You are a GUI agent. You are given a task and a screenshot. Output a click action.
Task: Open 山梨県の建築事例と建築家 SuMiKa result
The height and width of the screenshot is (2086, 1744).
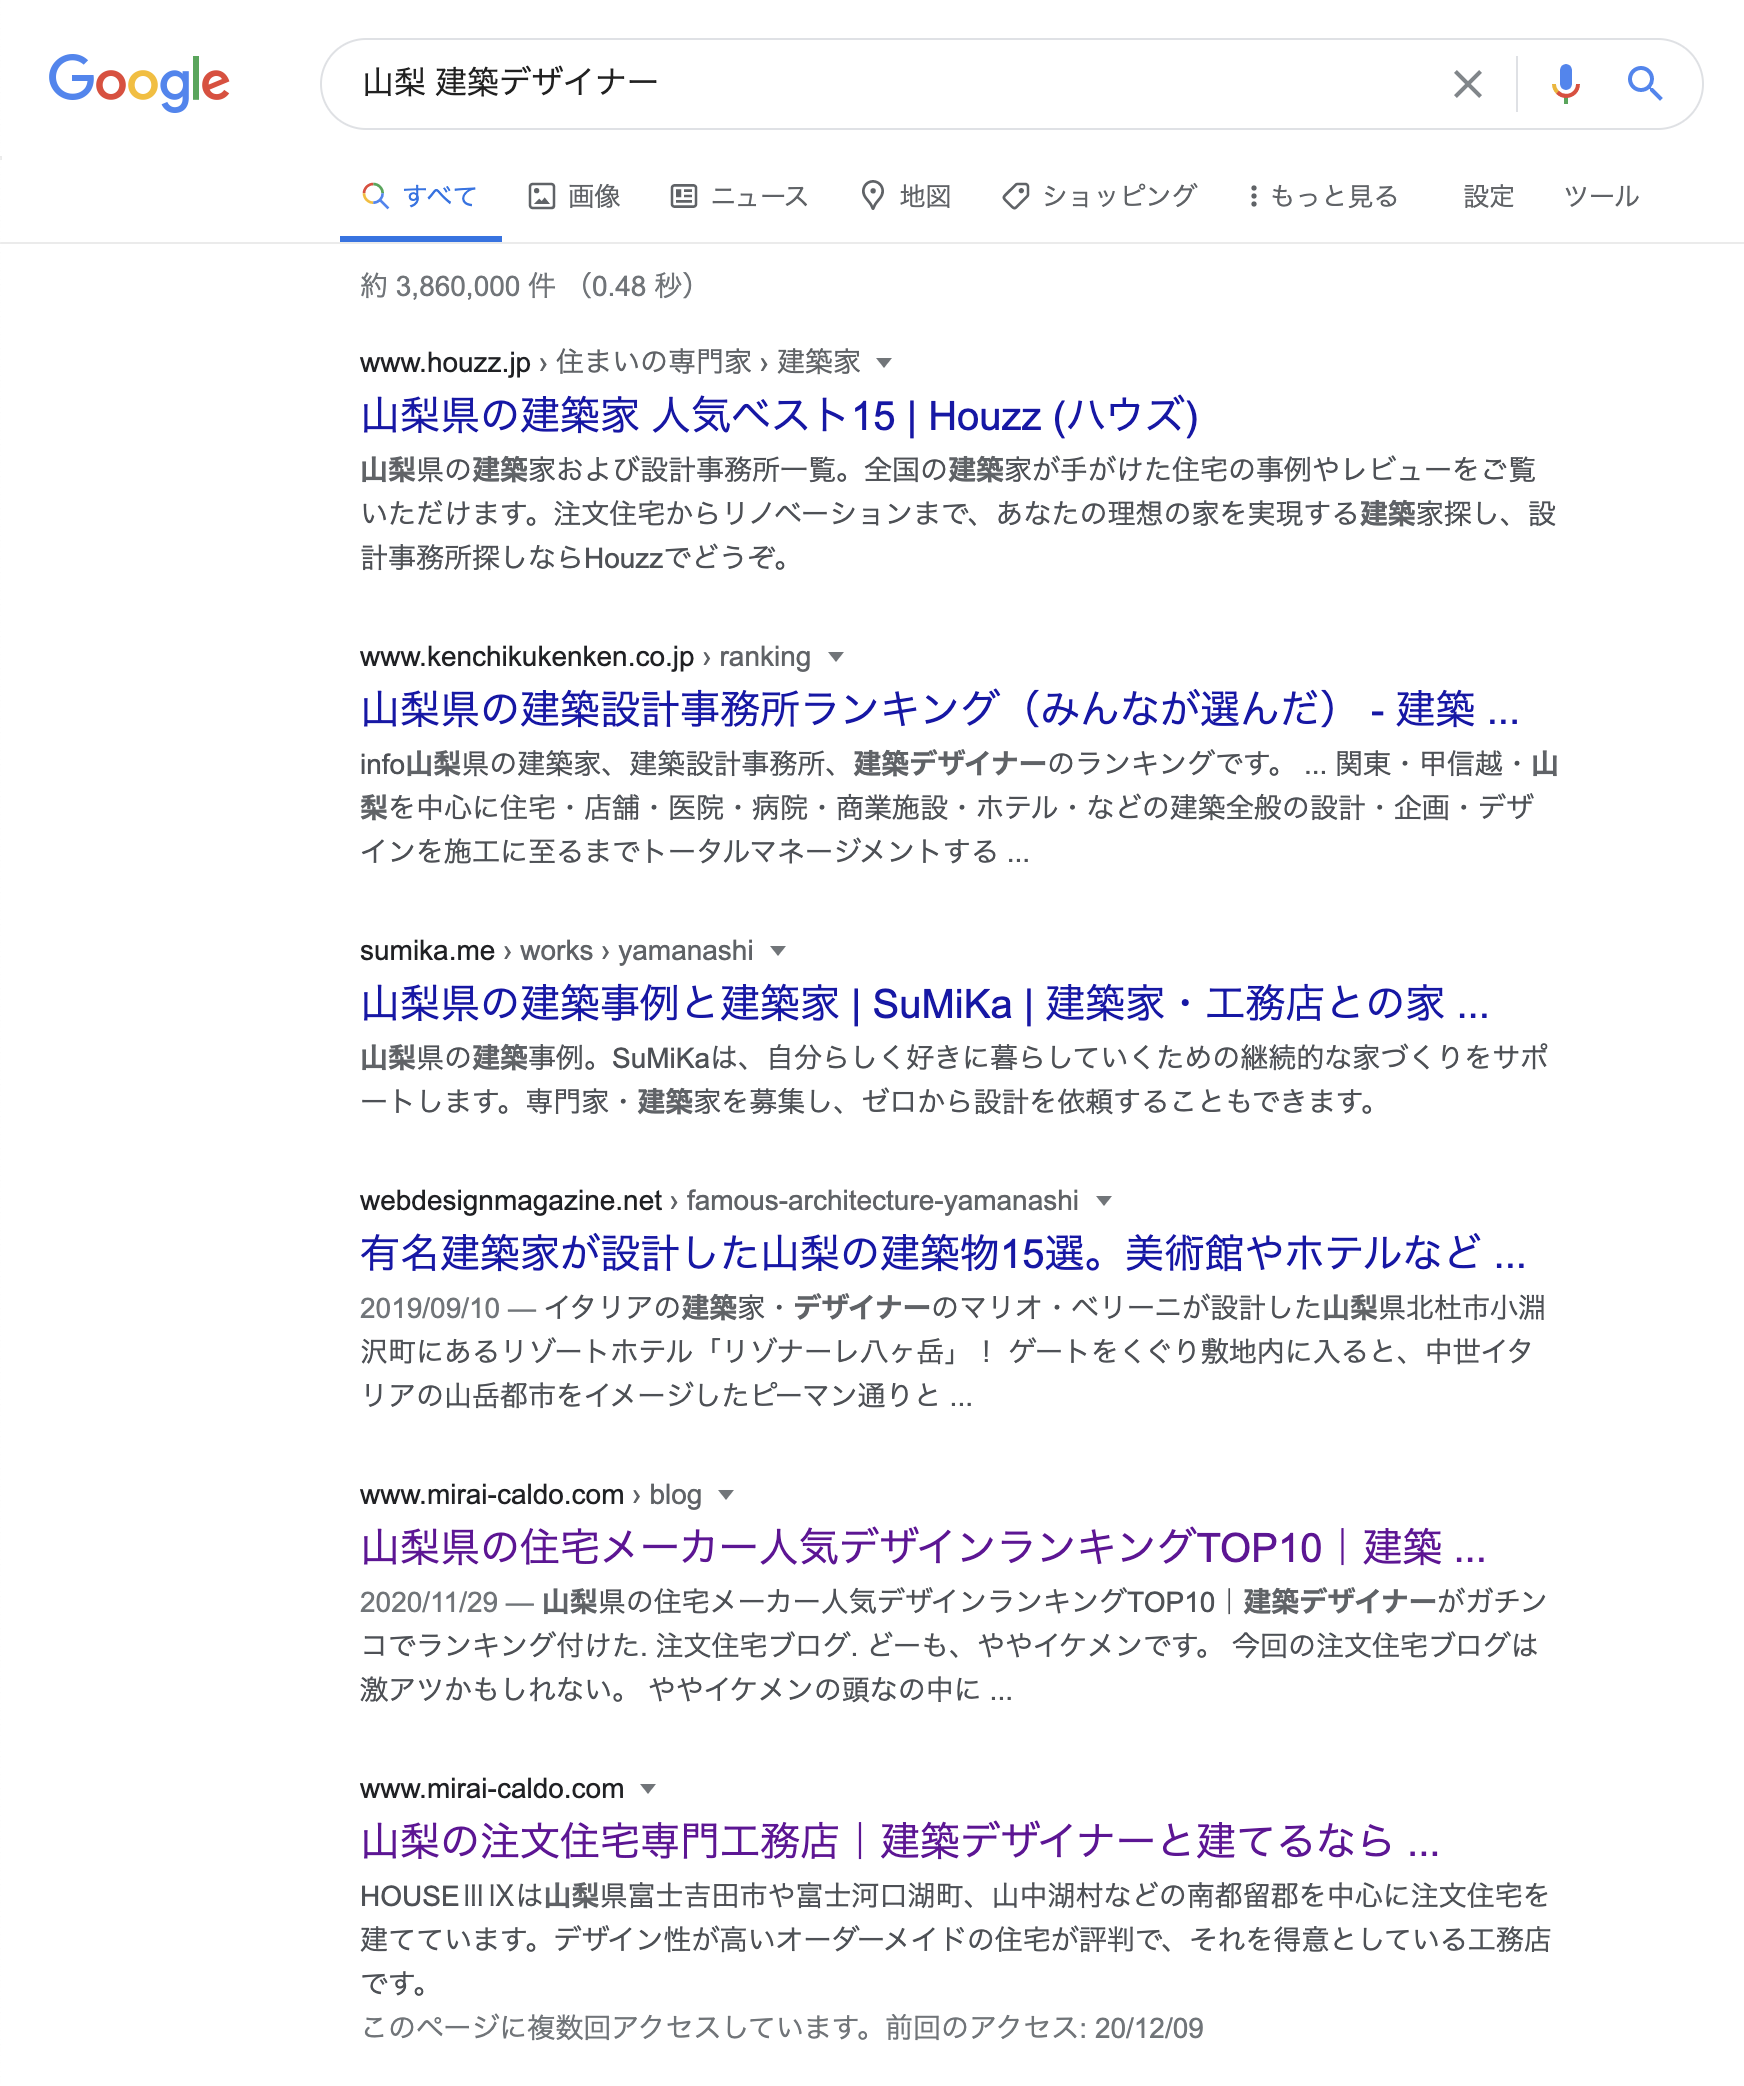[925, 1003]
